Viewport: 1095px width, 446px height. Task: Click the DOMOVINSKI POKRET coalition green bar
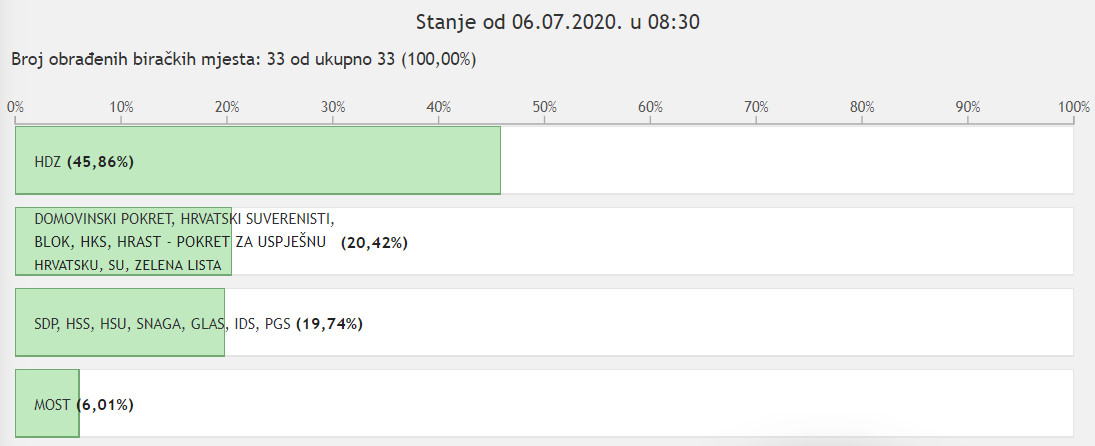[123, 241]
